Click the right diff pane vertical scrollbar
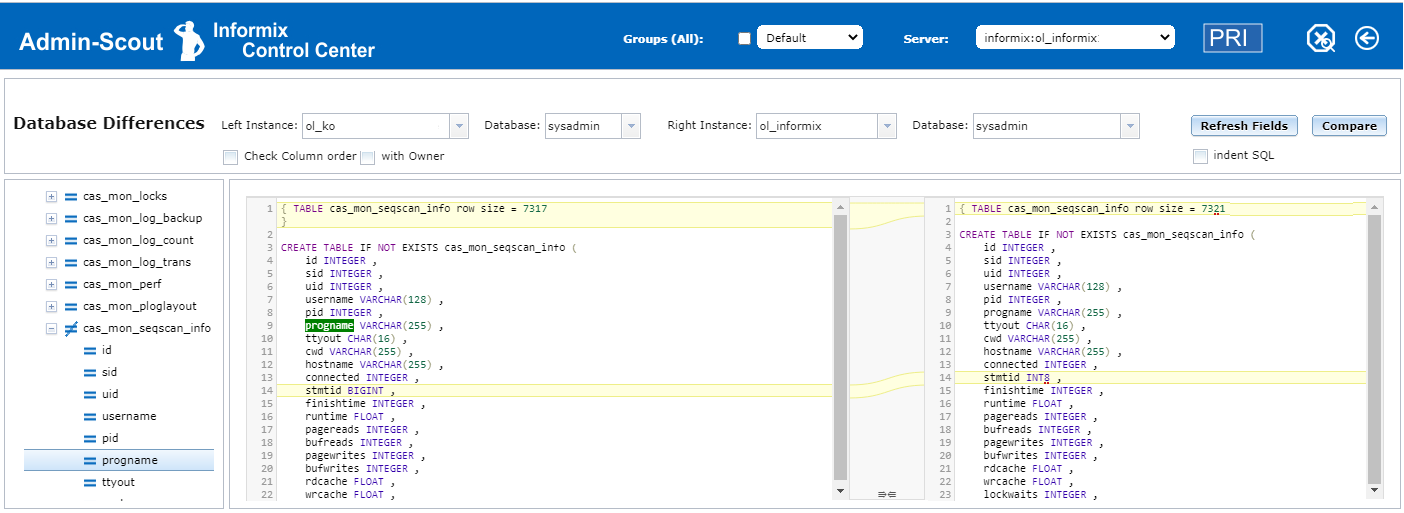This screenshot has height=513, width=1404. 1375,348
